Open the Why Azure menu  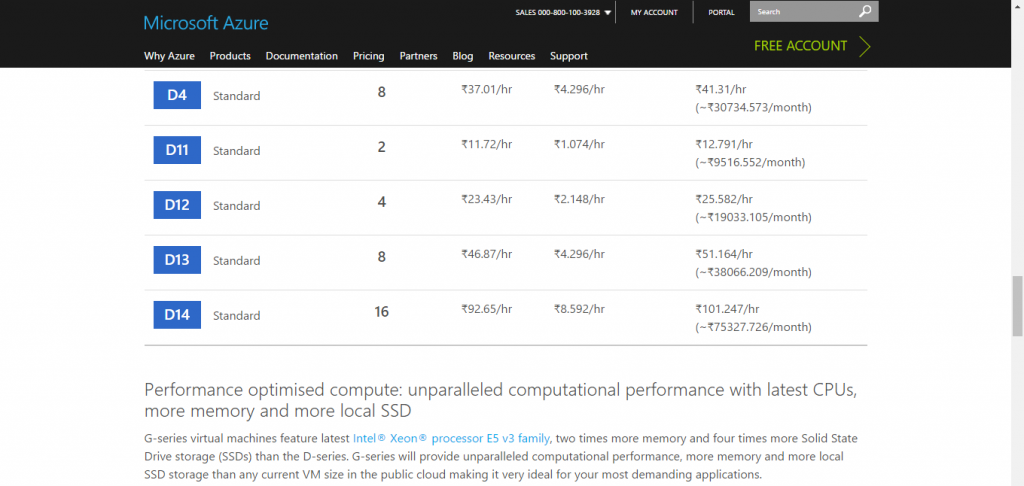tap(169, 56)
